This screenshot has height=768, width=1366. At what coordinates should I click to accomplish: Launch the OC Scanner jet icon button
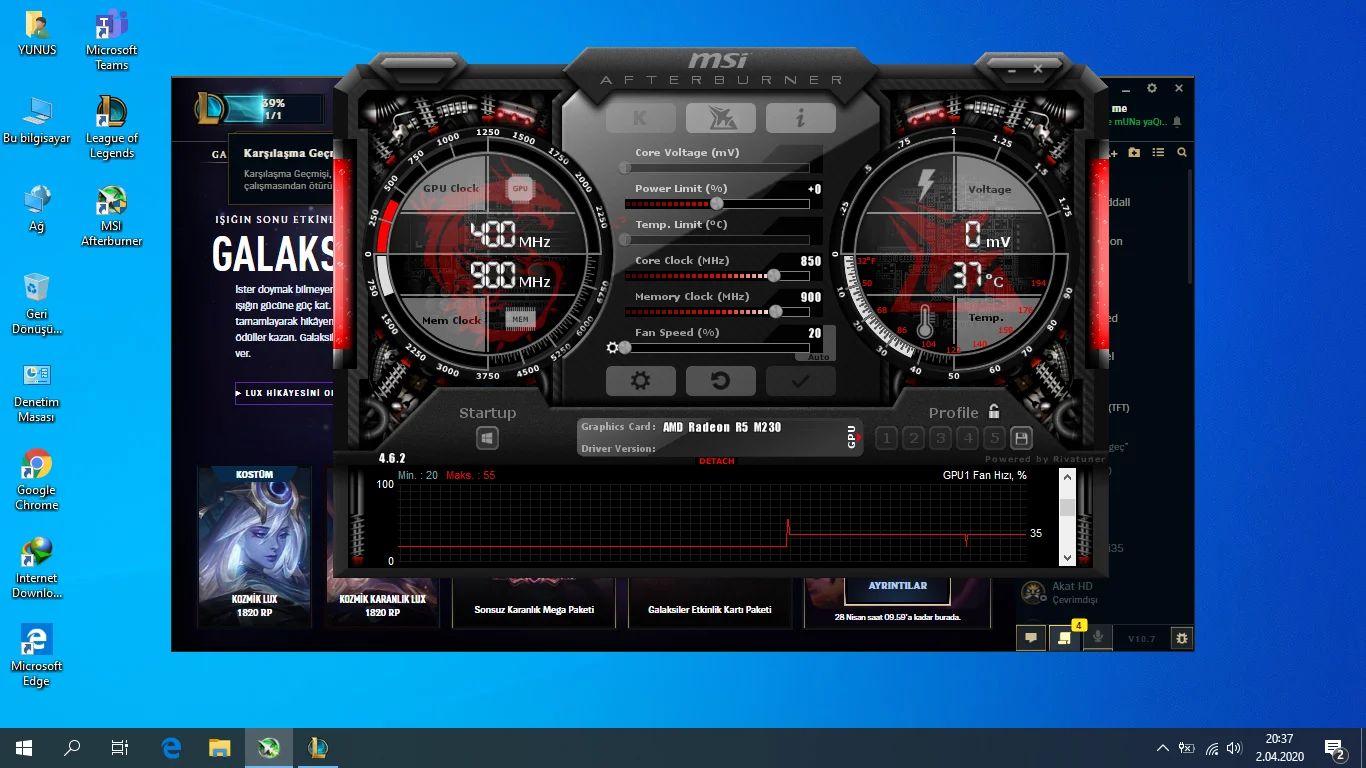coord(720,118)
